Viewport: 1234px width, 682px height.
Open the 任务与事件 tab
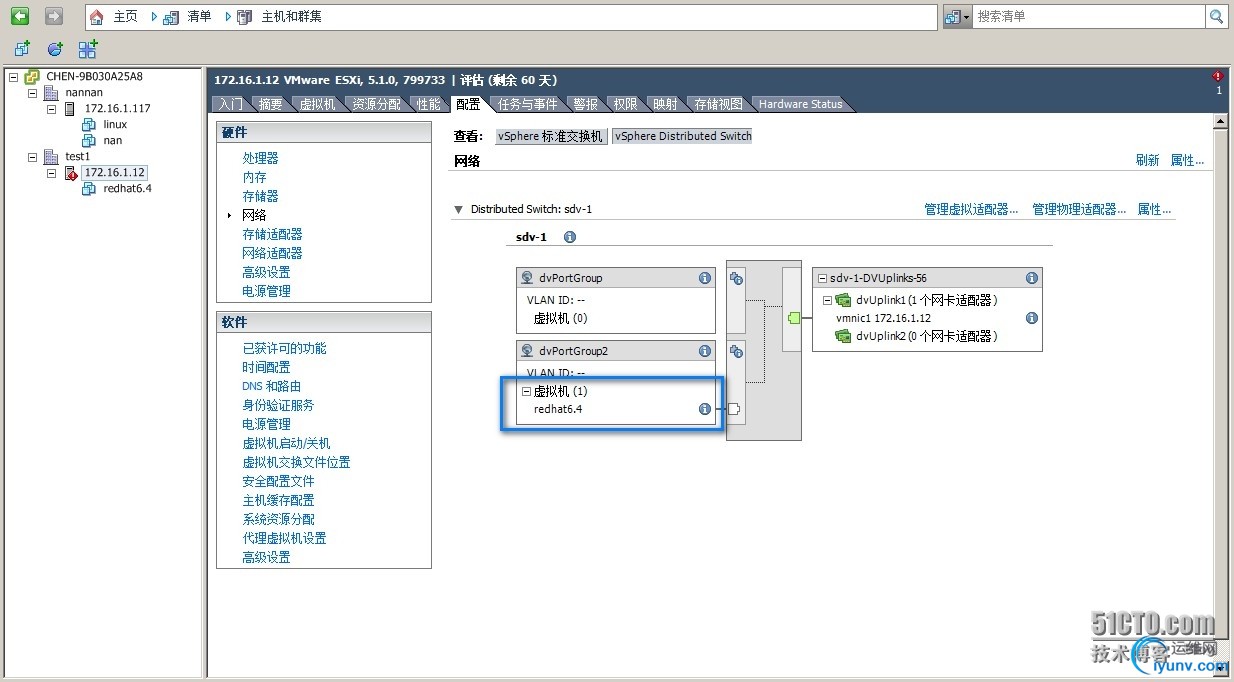click(x=528, y=104)
